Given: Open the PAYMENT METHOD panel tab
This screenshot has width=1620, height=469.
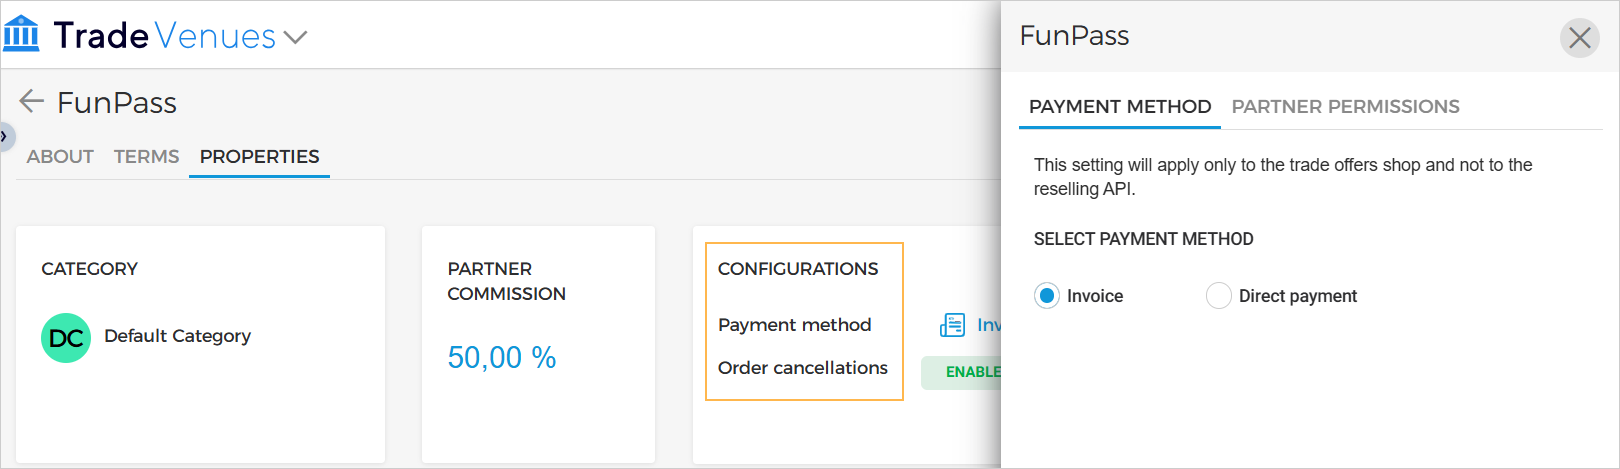Looking at the screenshot, I should pyautogui.click(x=1120, y=107).
